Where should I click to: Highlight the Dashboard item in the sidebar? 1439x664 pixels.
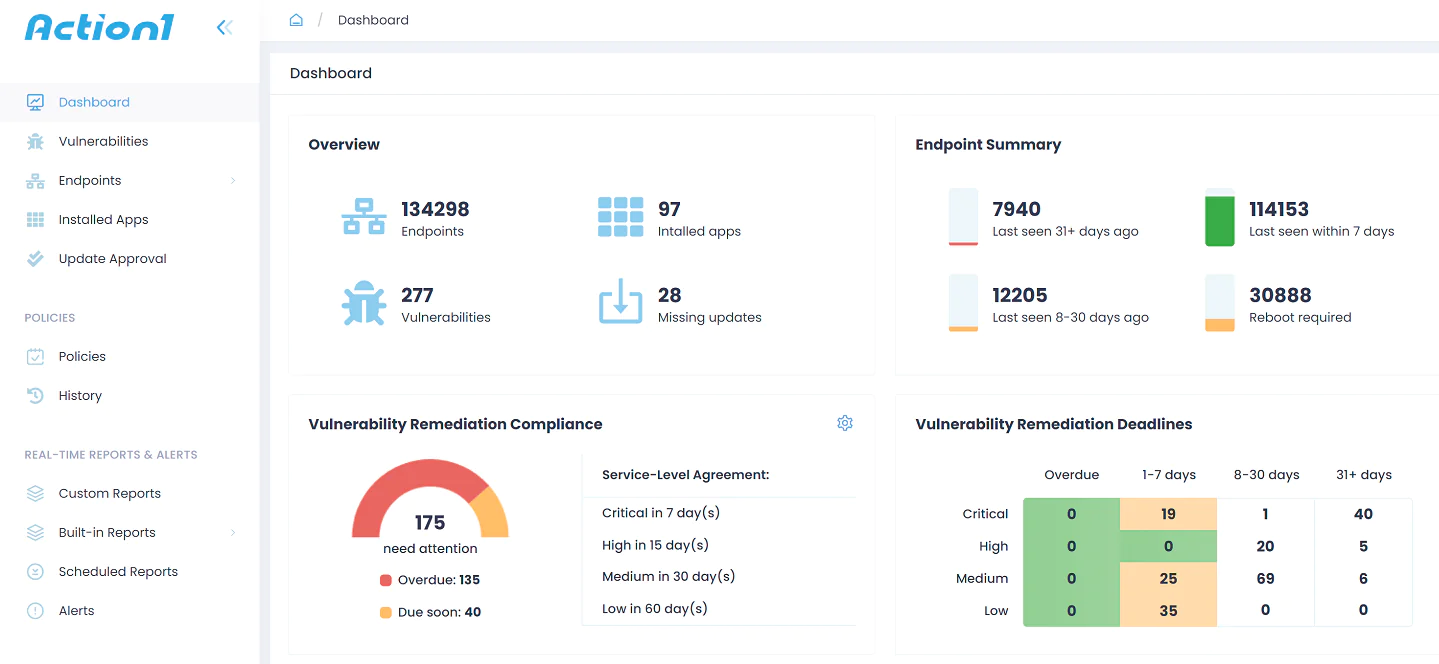coord(94,102)
